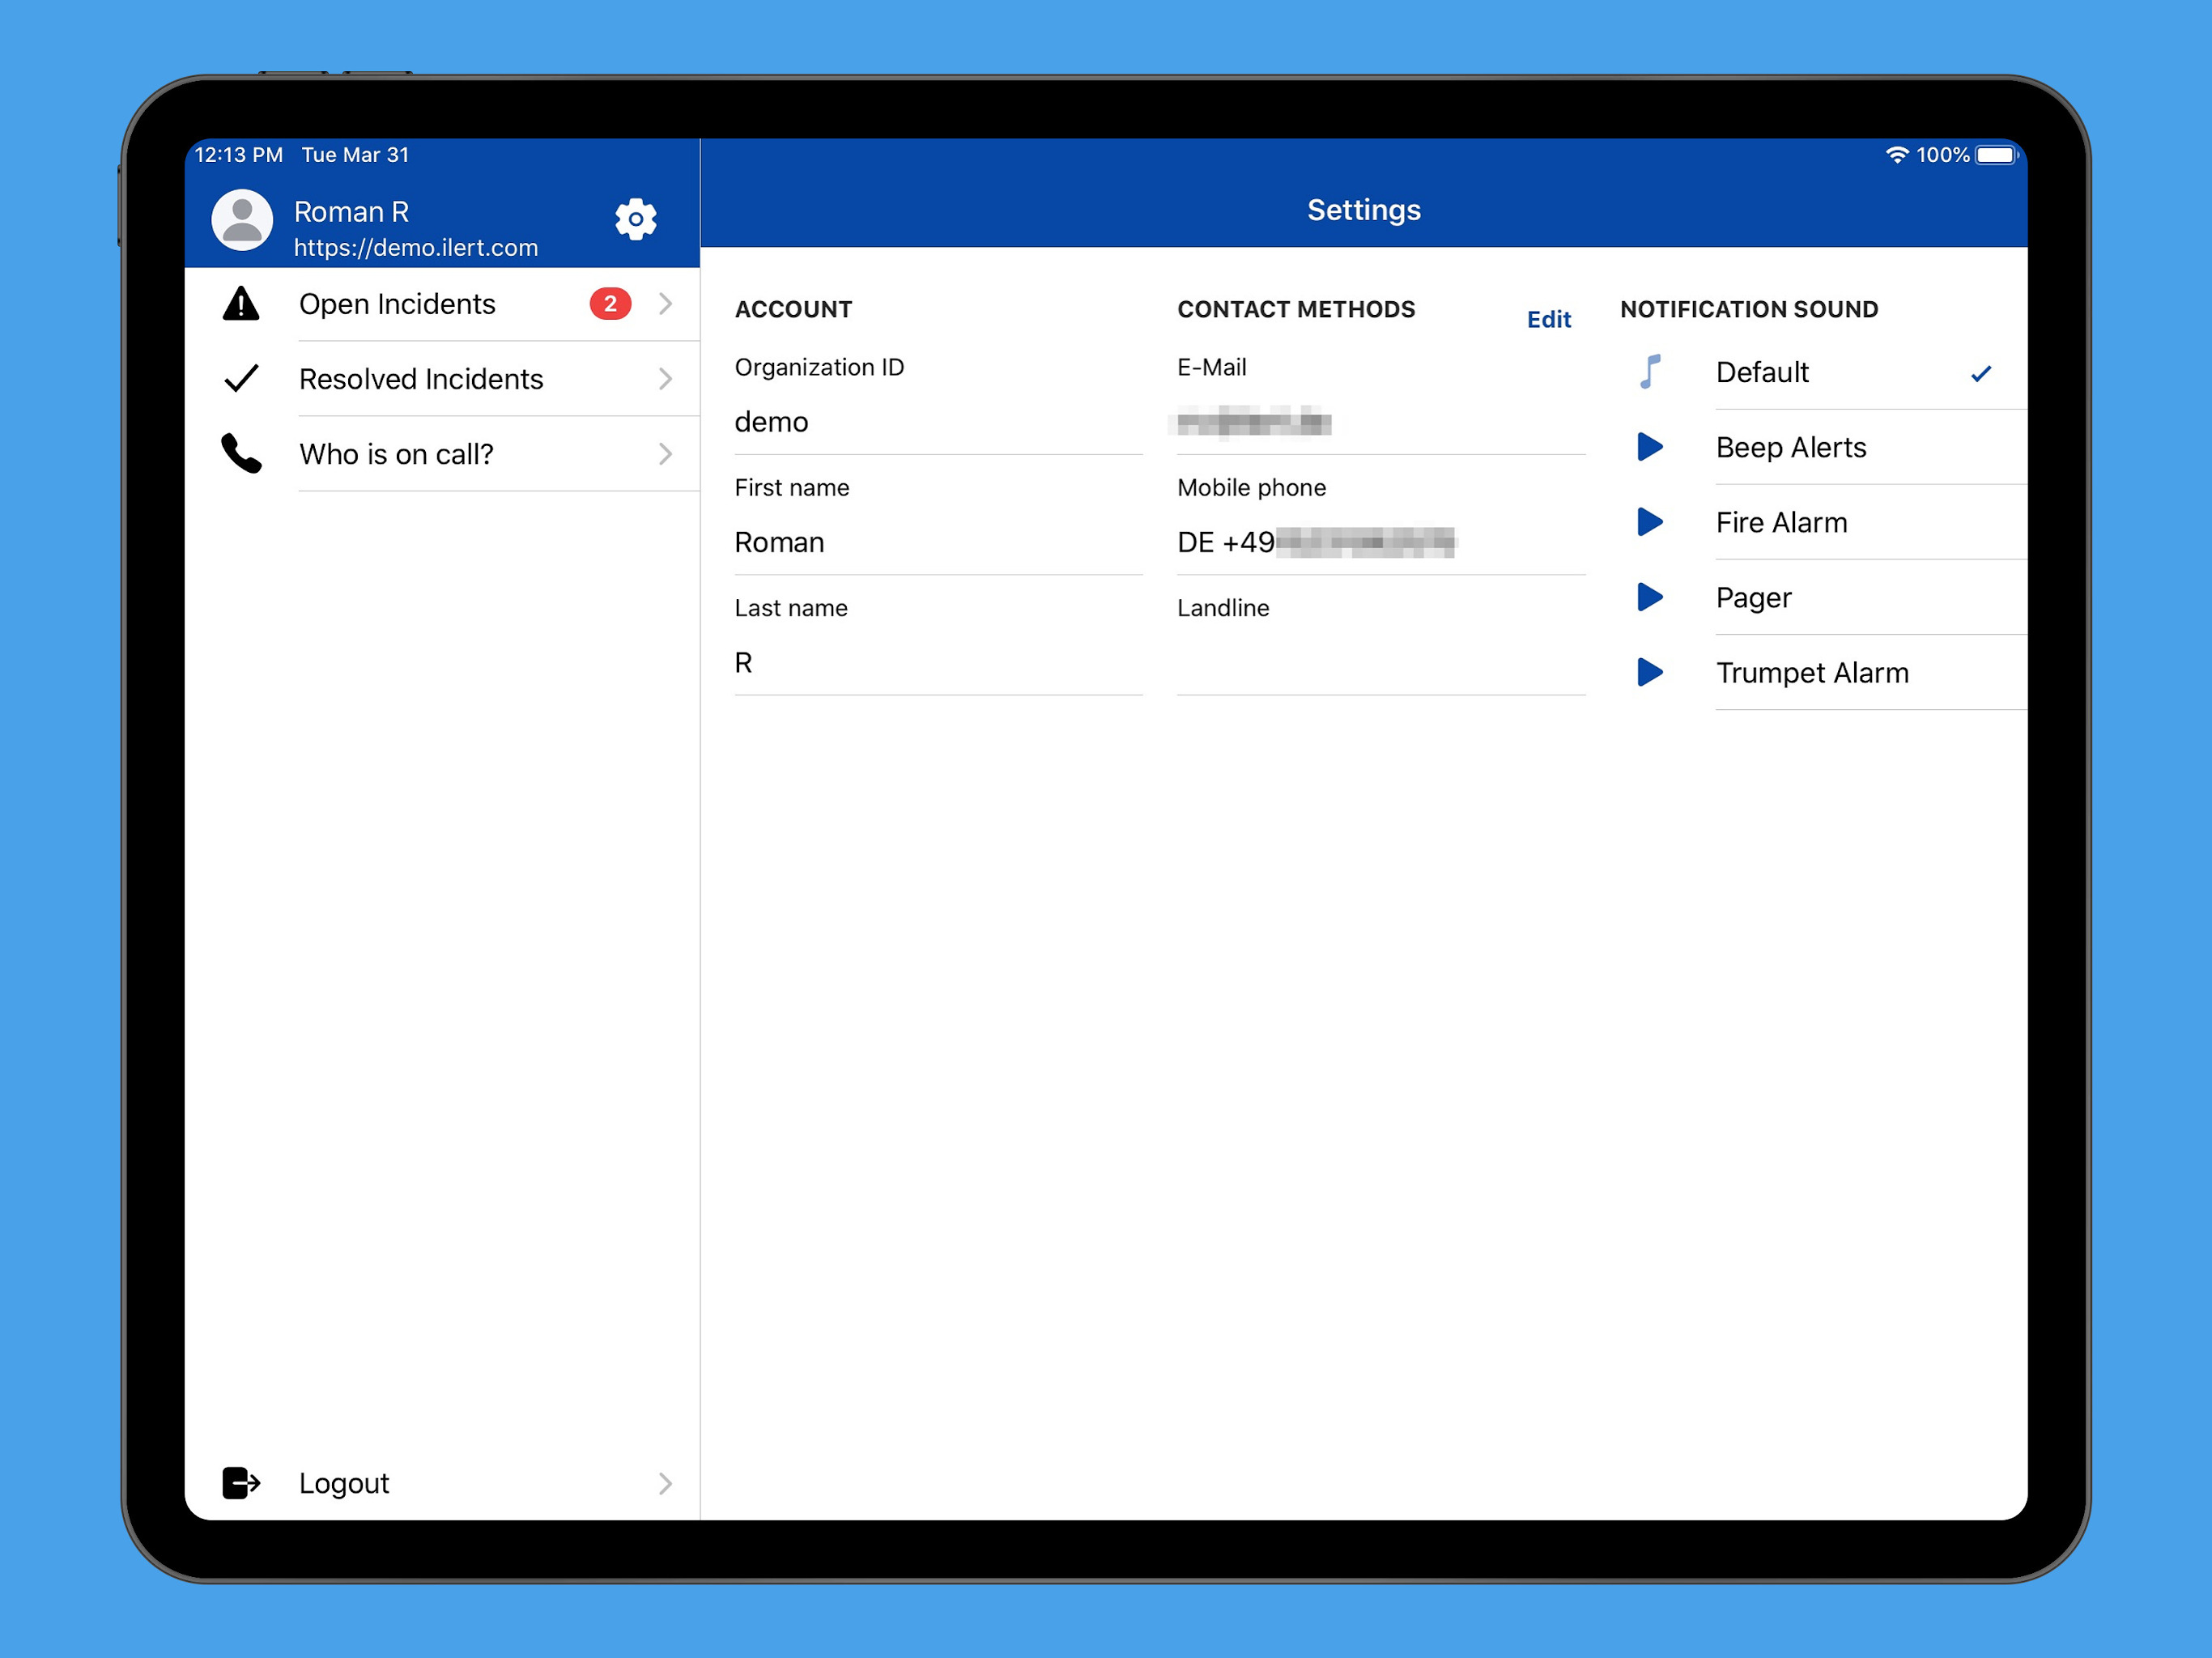2212x1658 pixels.
Task: Select Pager notification sound
Action: [x=1822, y=597]
